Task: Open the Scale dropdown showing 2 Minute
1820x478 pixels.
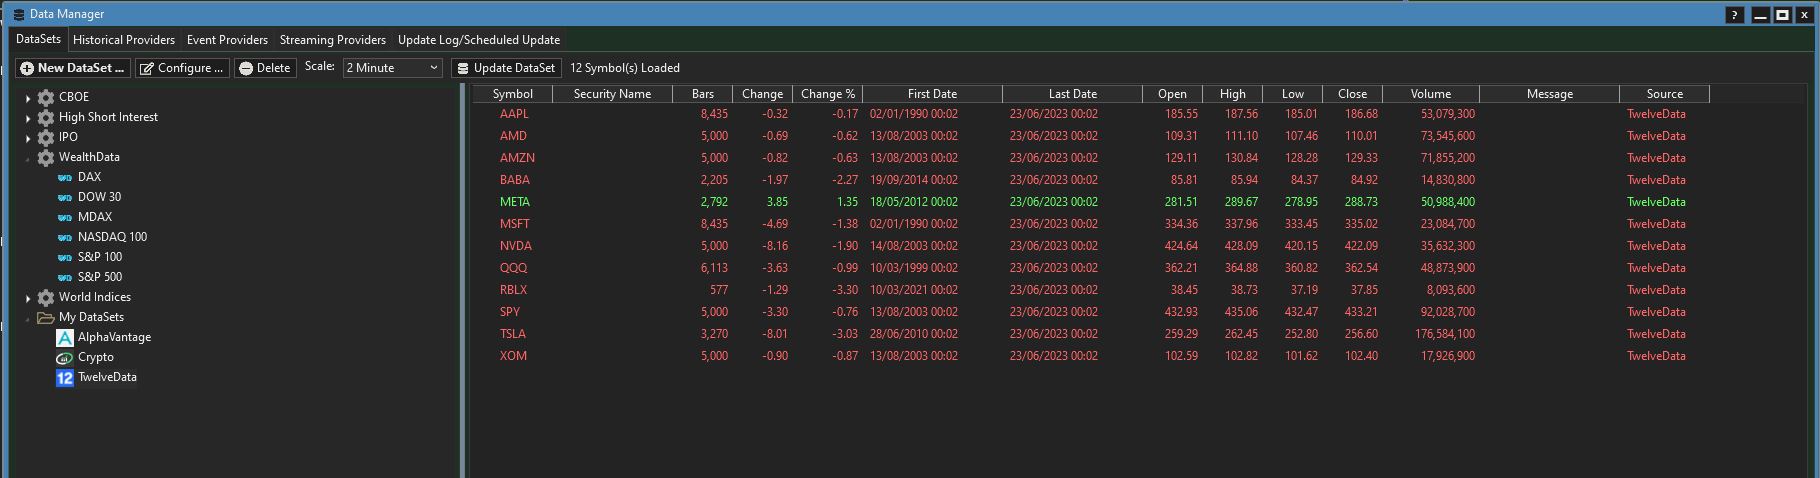Action: pos(392,67)
